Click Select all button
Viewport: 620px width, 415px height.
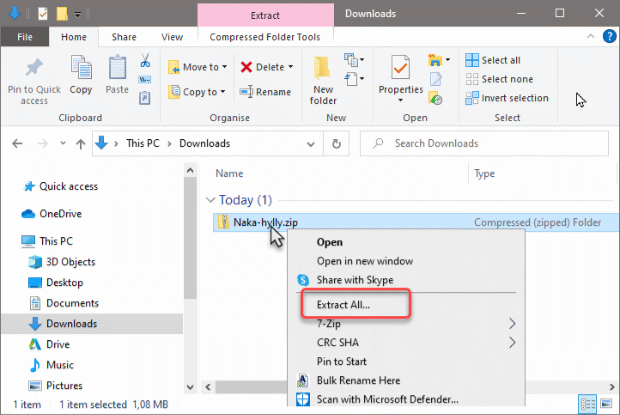(x=493, y=60)
